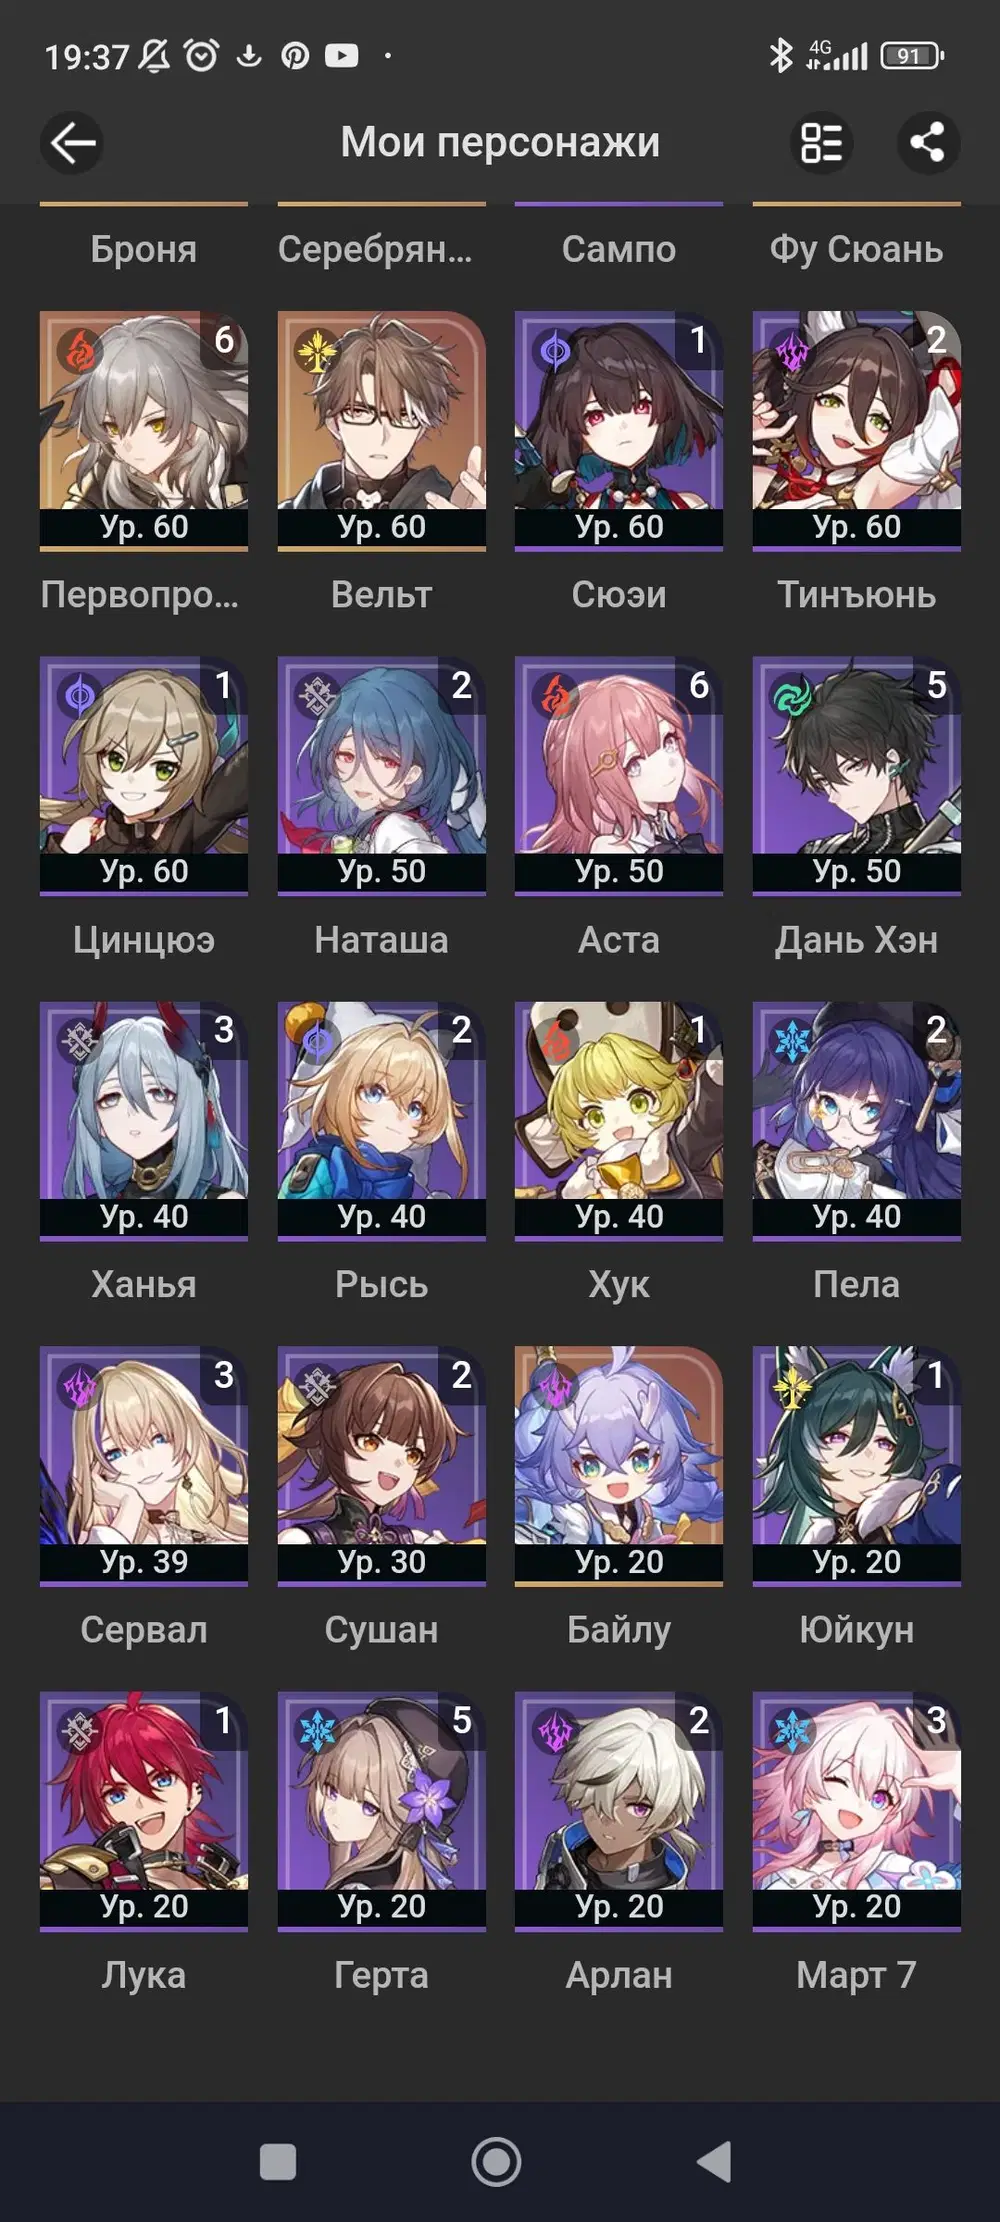Tap the ice element icon on Пела
1000x2222 pixels.
791,1042
